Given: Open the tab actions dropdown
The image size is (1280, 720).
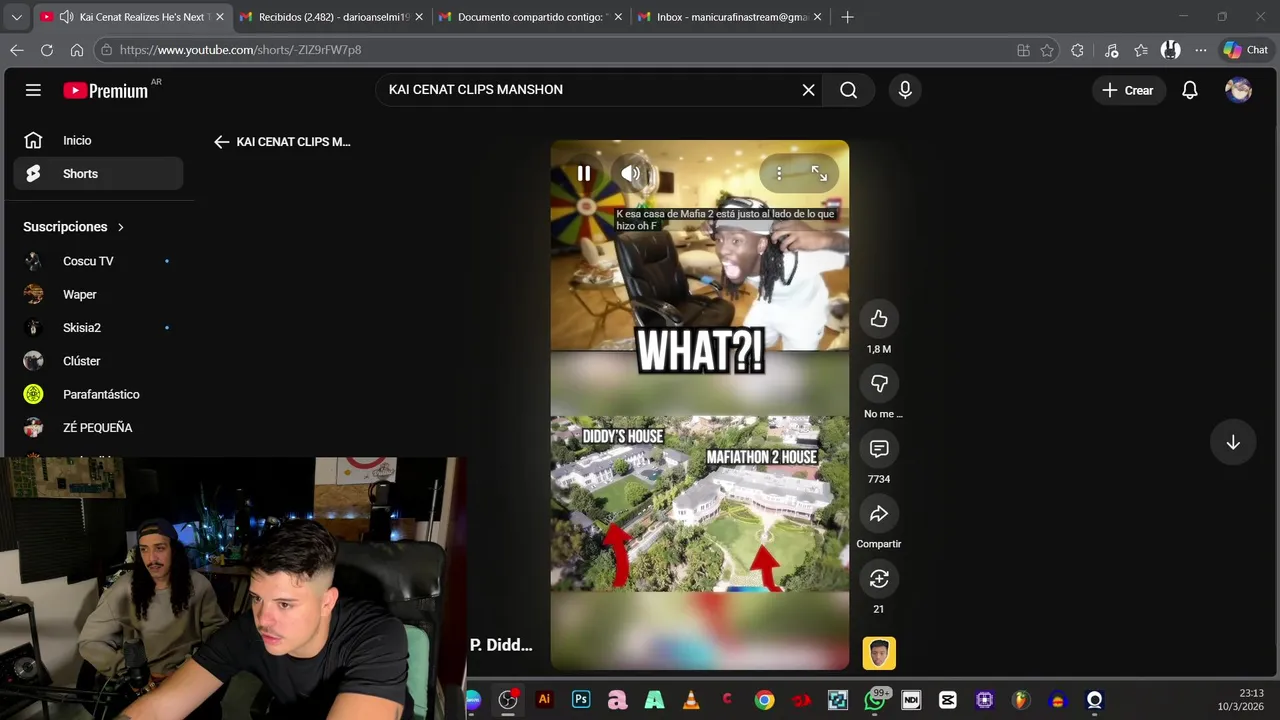Looking at the screenshot, I should click(16, 17).
